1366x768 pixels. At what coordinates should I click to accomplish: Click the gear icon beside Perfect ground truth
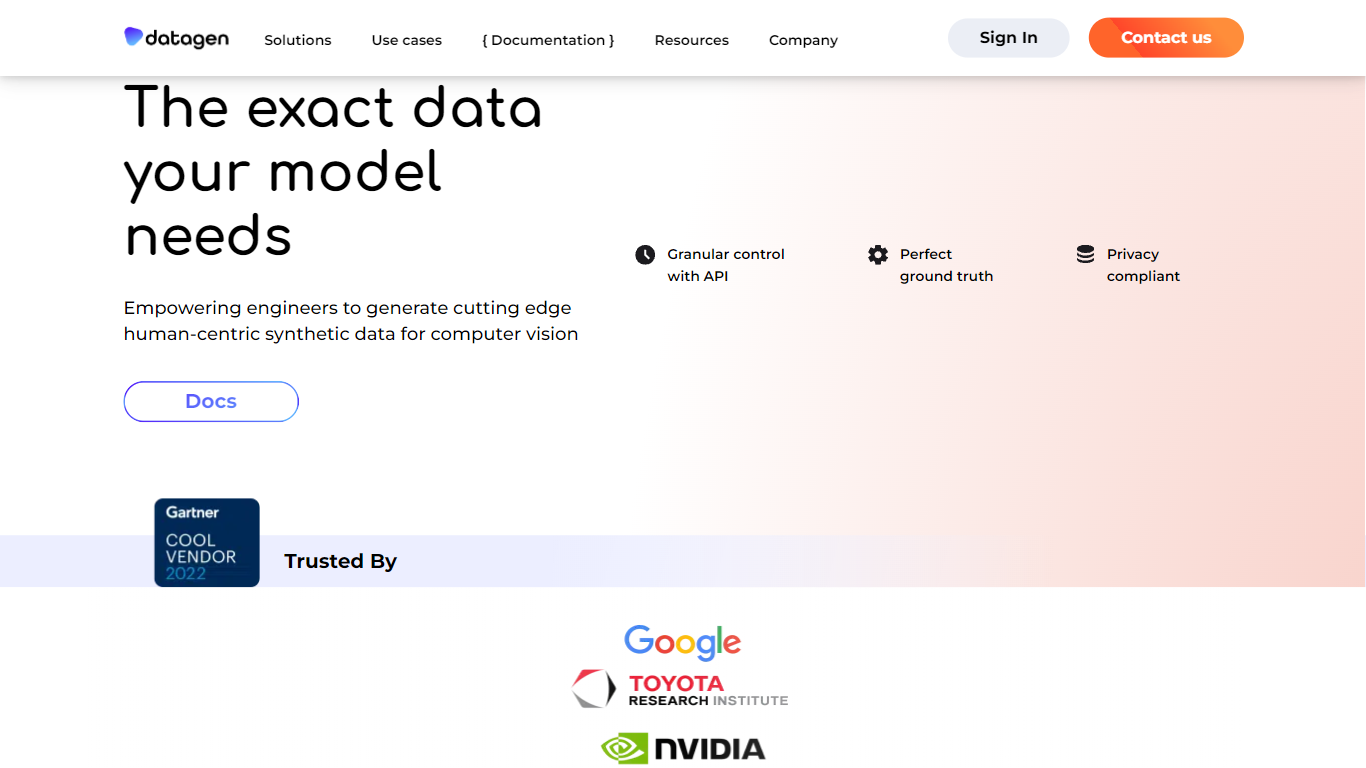click(x=878, y=255)
